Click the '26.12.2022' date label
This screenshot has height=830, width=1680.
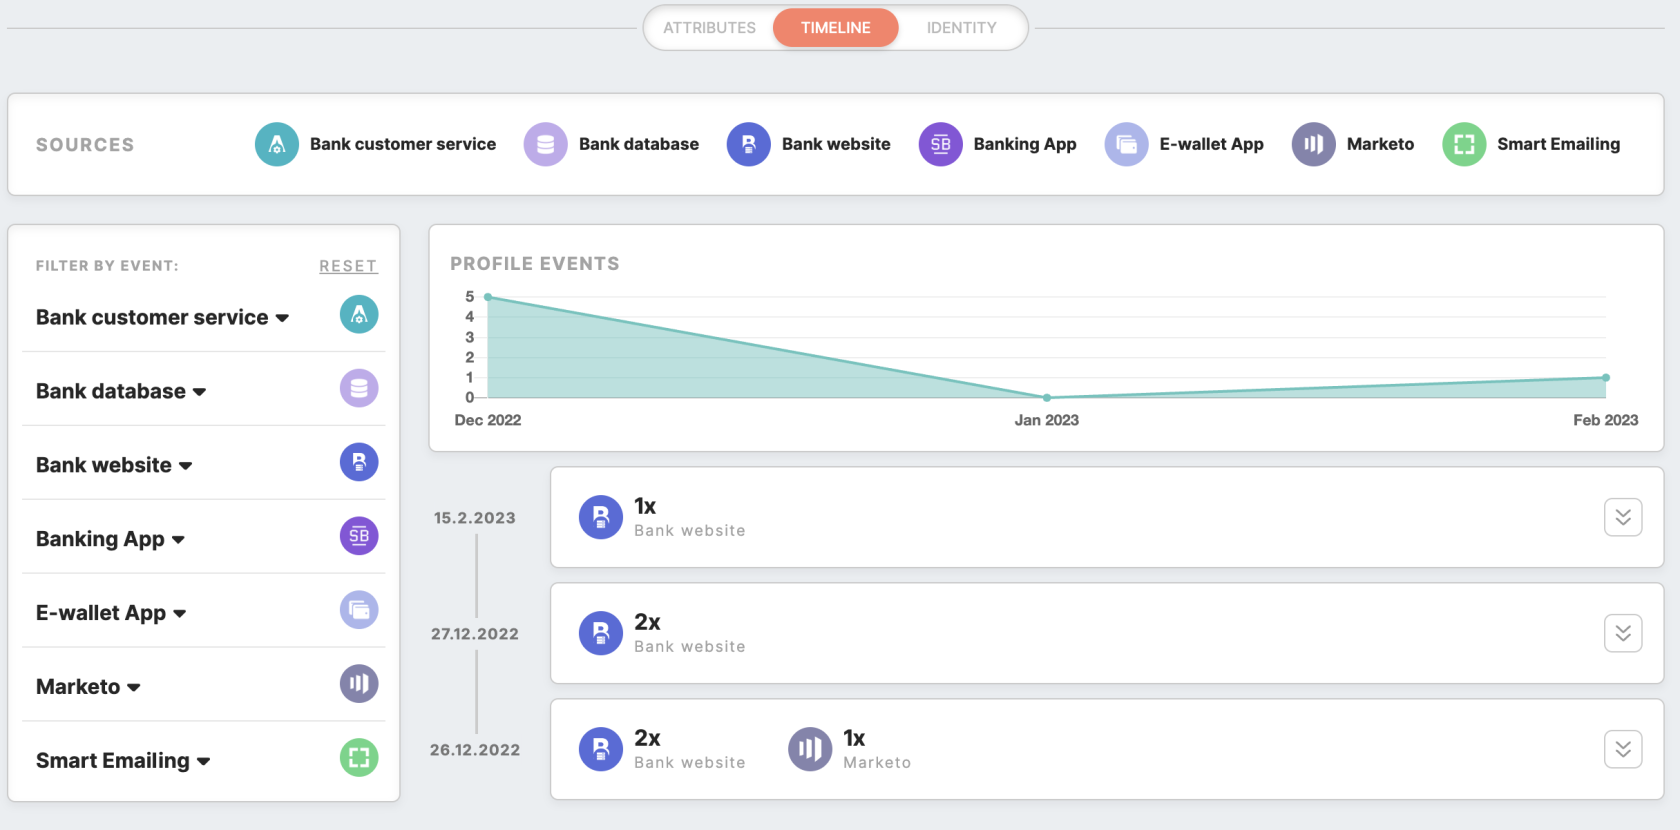click(475, 750)
